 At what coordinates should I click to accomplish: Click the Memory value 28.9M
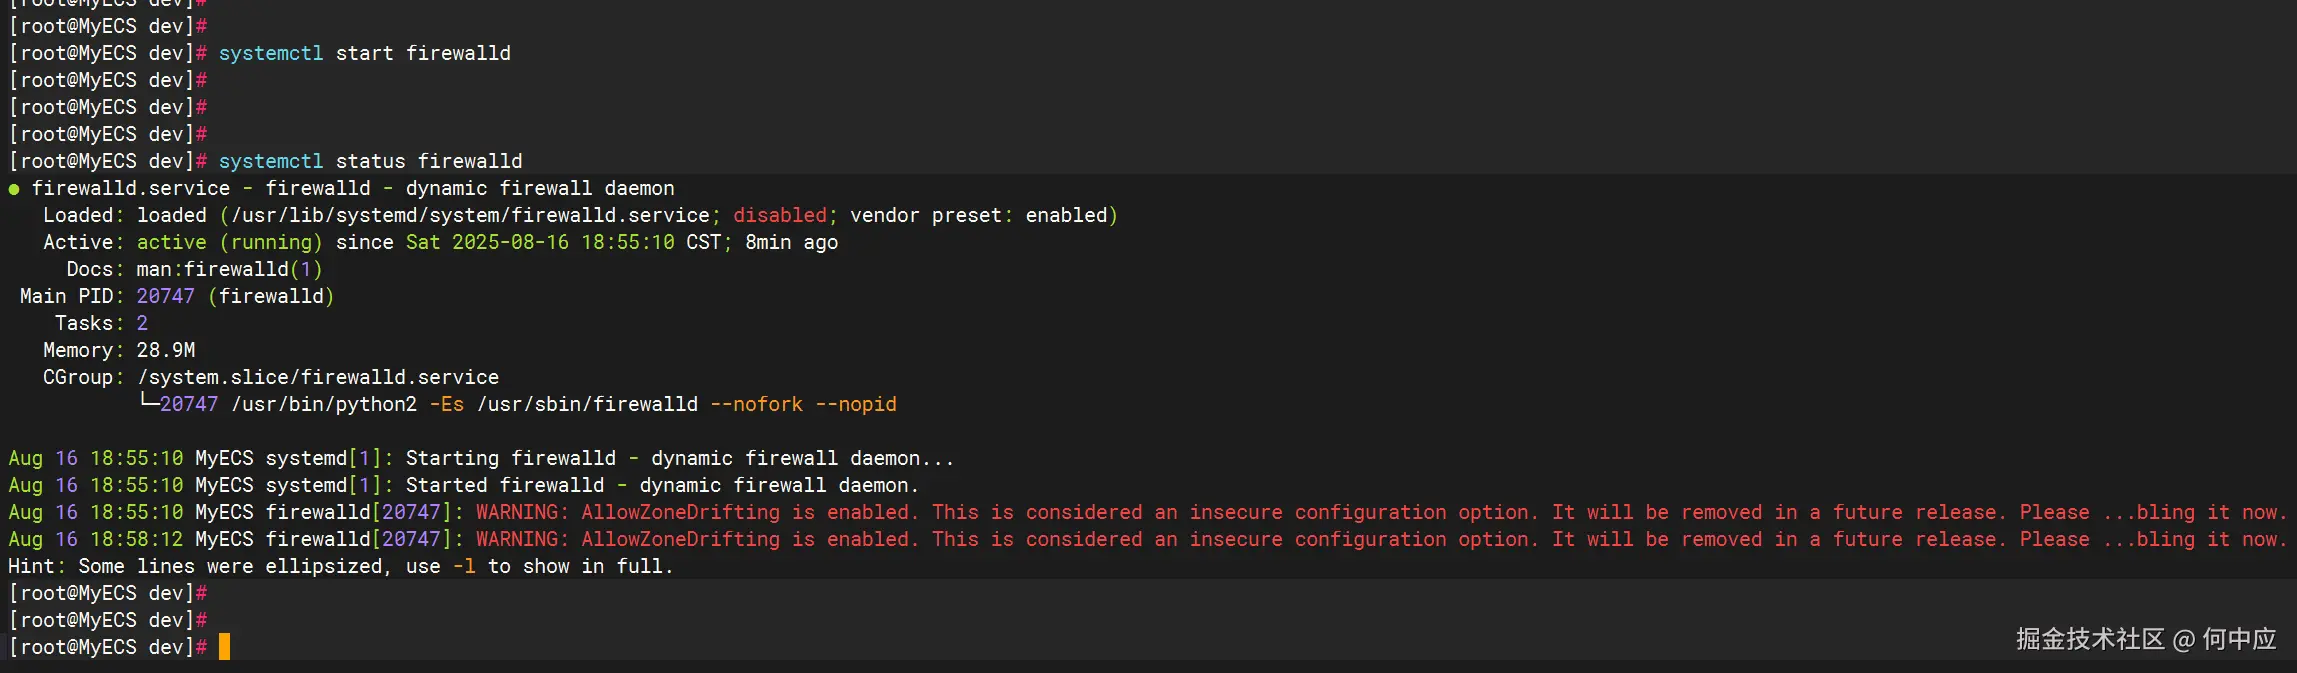[166, 350]
